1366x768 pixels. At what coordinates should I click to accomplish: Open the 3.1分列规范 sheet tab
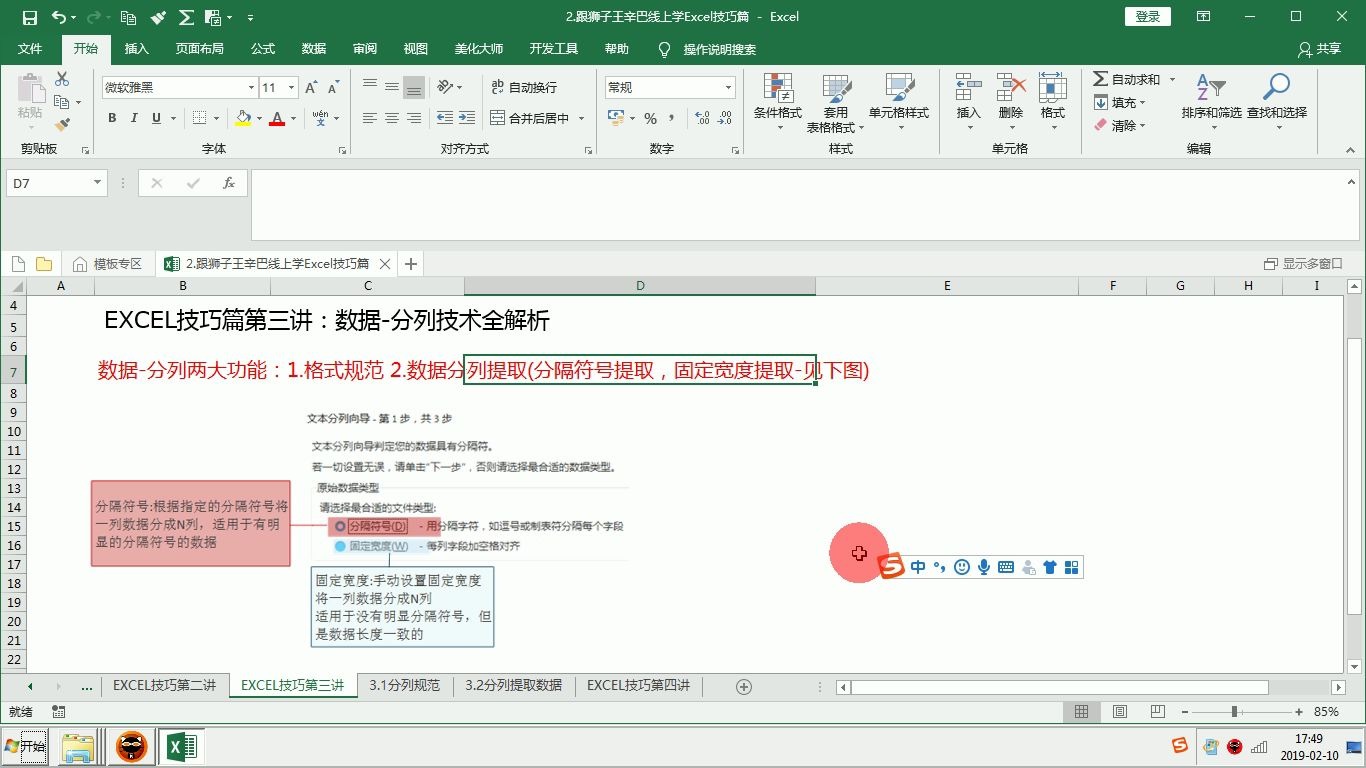[404, 686]
